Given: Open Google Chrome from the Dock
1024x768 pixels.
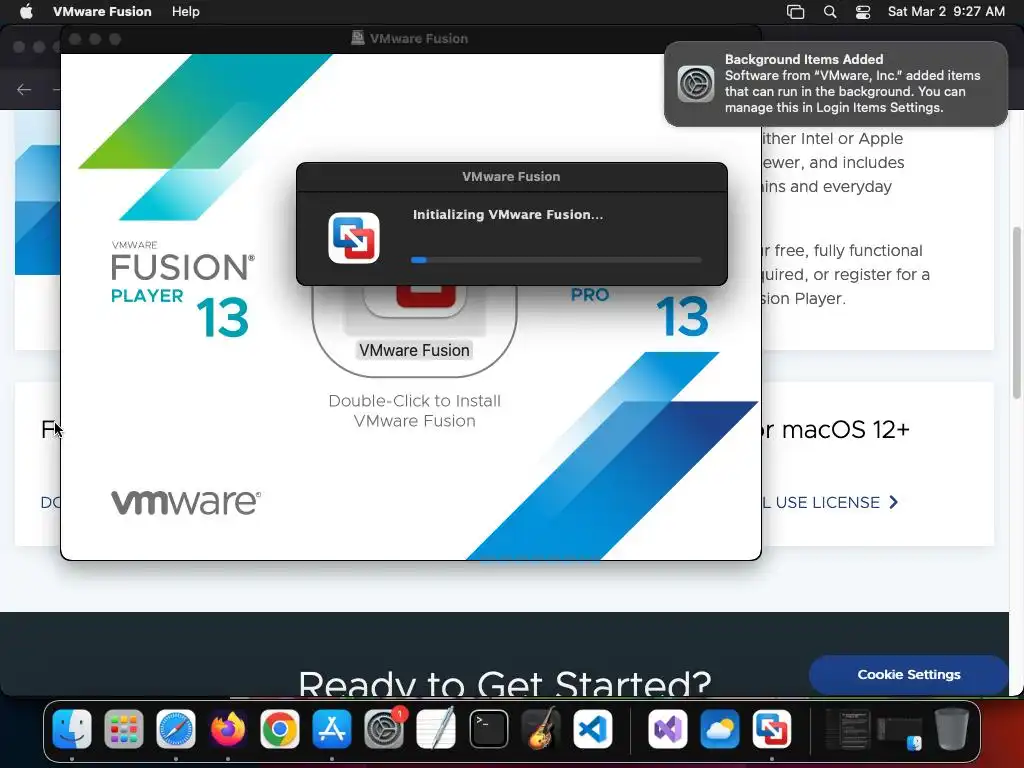Looking at the screenshot, I should click(x=280, y=729).
